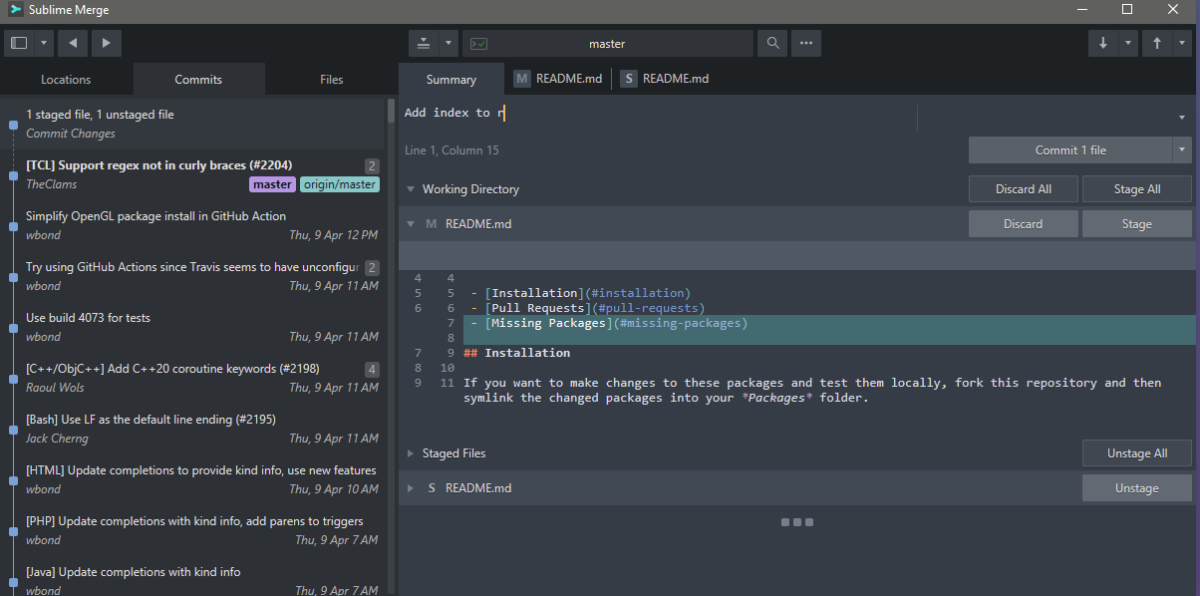Open the more actions ellipsis menu
The width and height of the screenshot is (1200, 596).
806,43
